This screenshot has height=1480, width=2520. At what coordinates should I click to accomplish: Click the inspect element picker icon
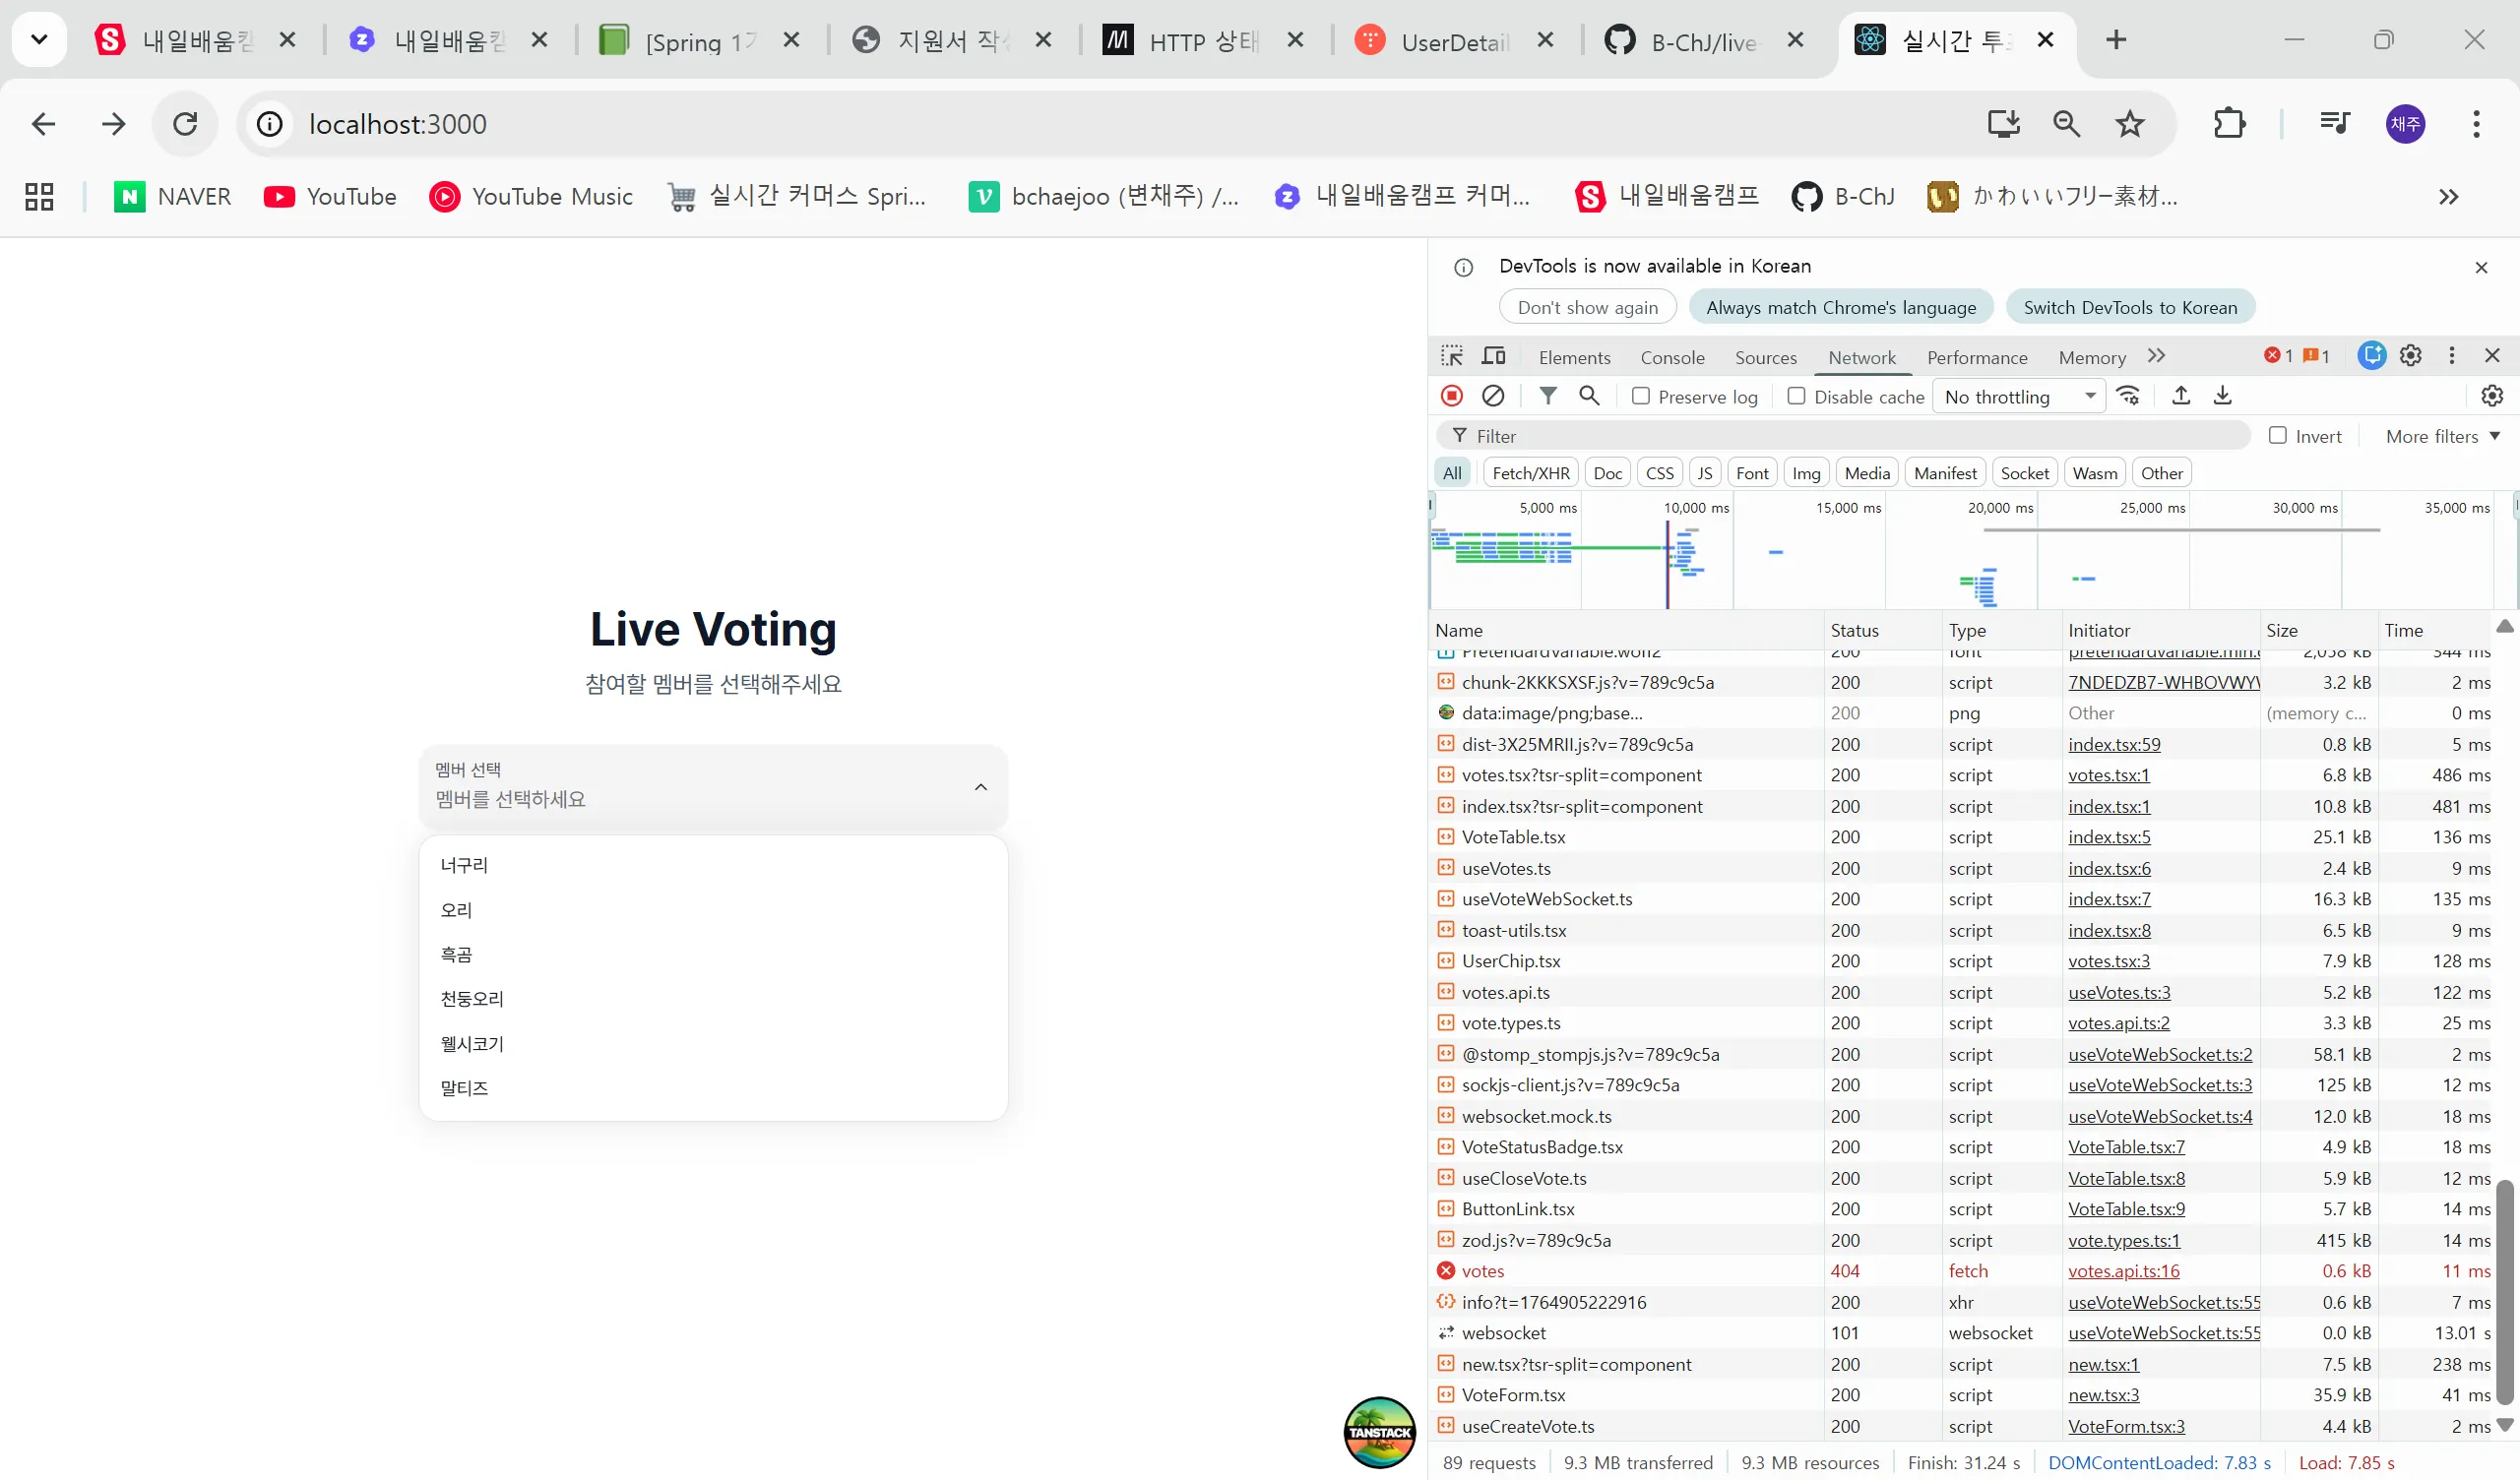coord(1451,356)
